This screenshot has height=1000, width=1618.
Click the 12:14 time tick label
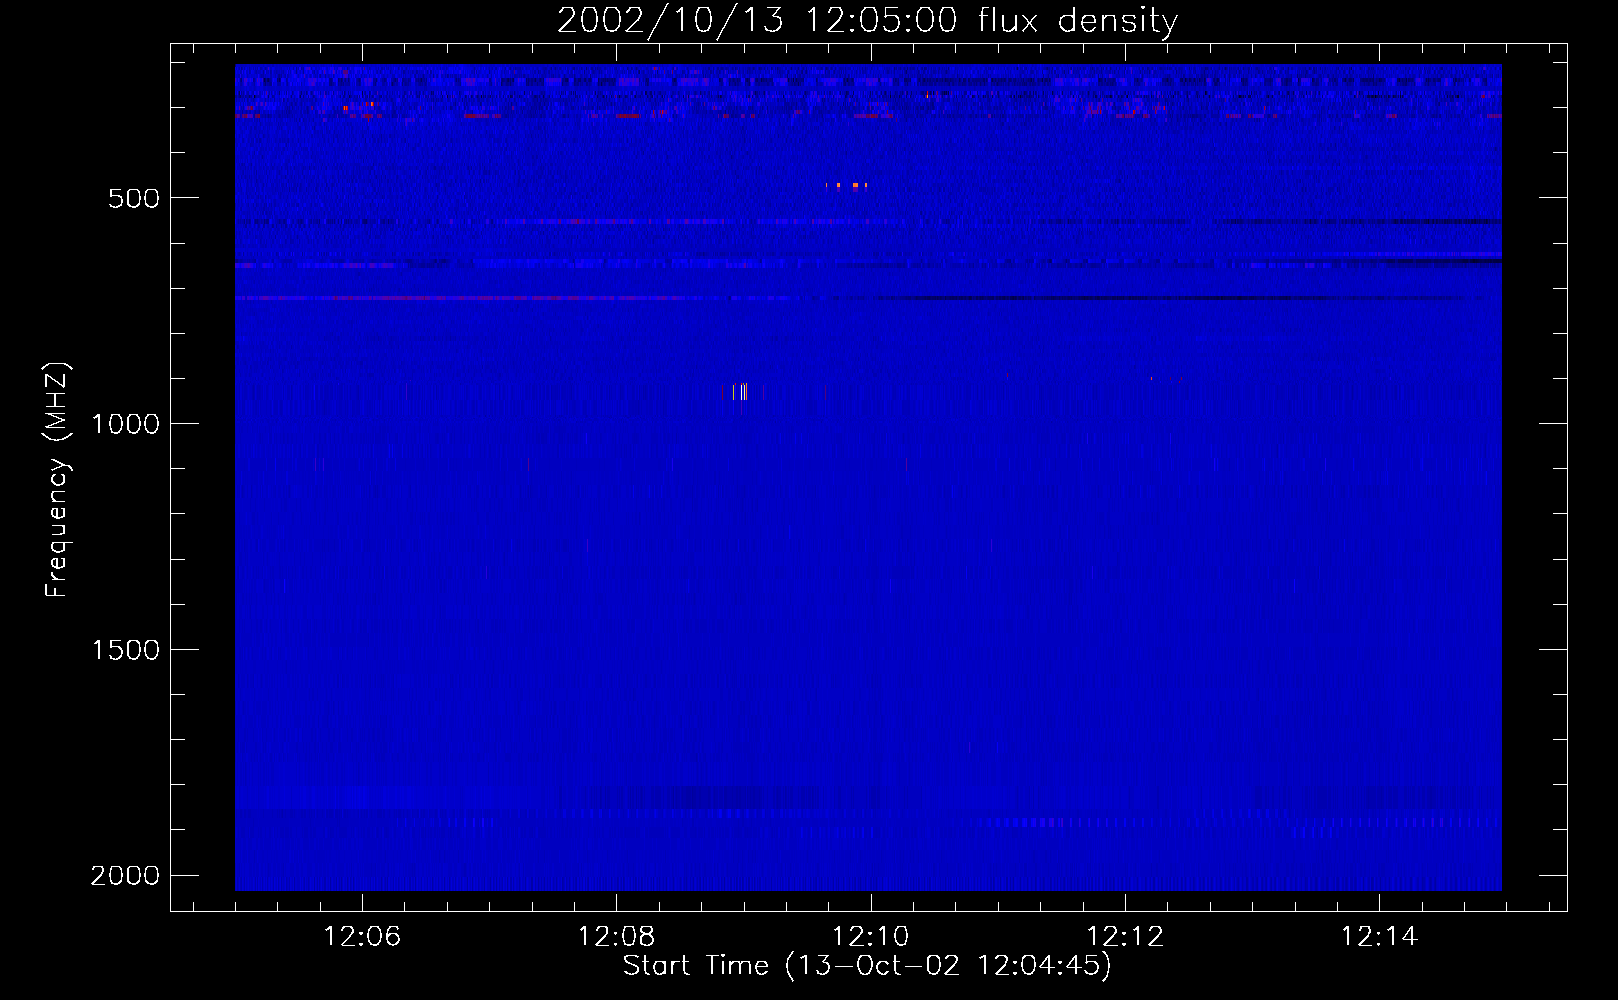point(1379,936)
